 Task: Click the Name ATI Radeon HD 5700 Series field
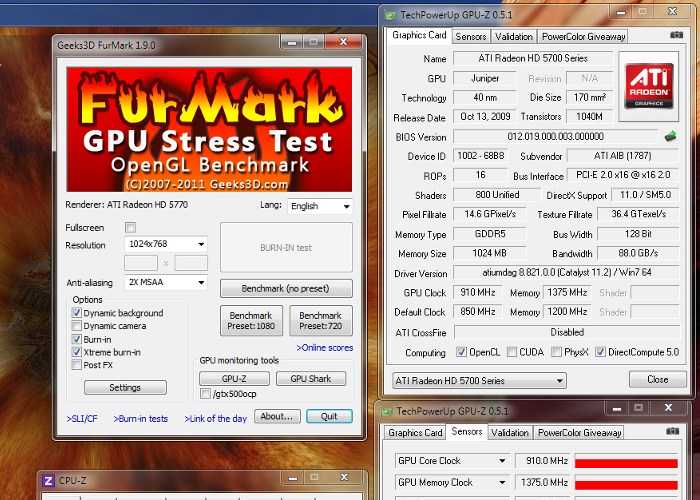click(x=533, y=58)
